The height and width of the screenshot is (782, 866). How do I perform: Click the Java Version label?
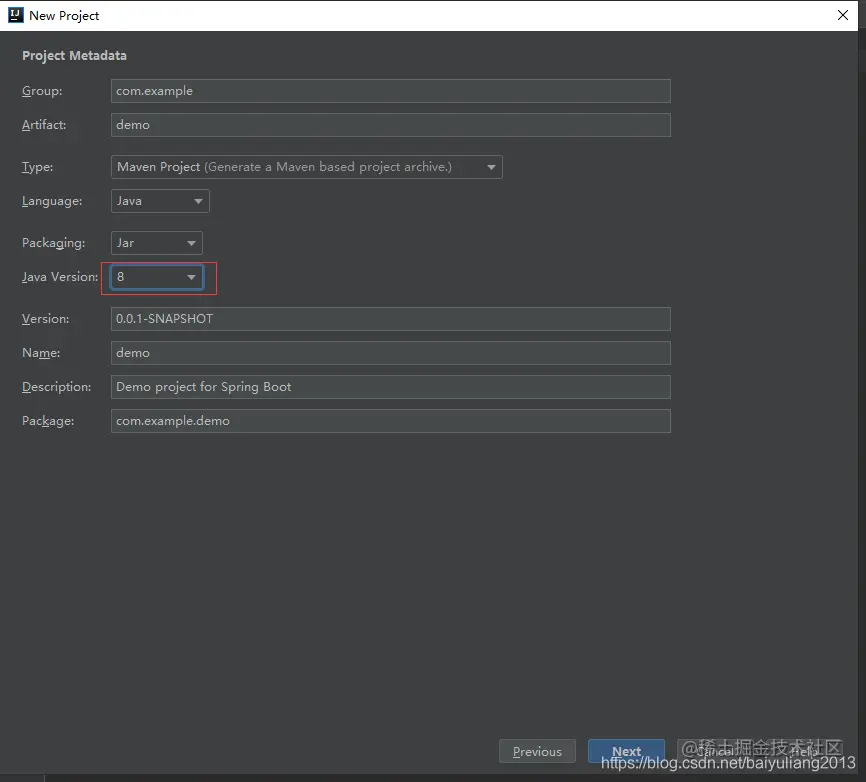coord(60,277)
